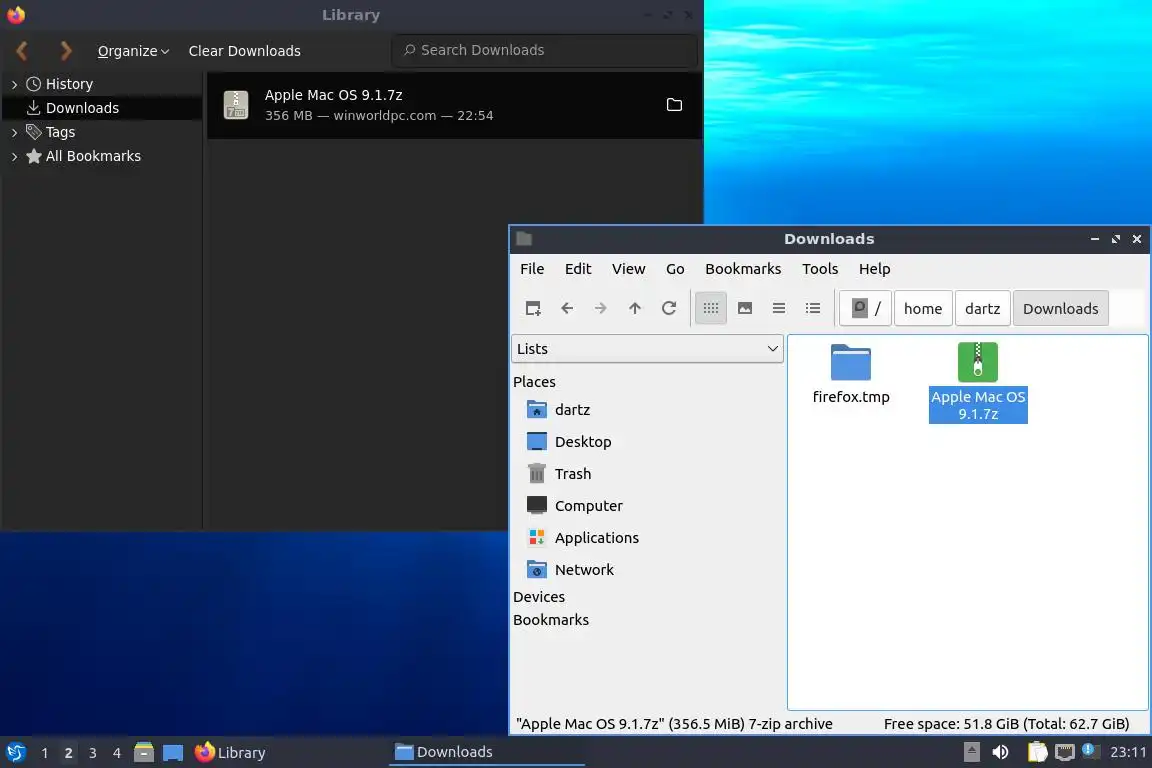Viewport: 1152px width, 768px height.
Task: Click the back arrow in Library window
Action: pyautogui.click(x=22, y=51)
